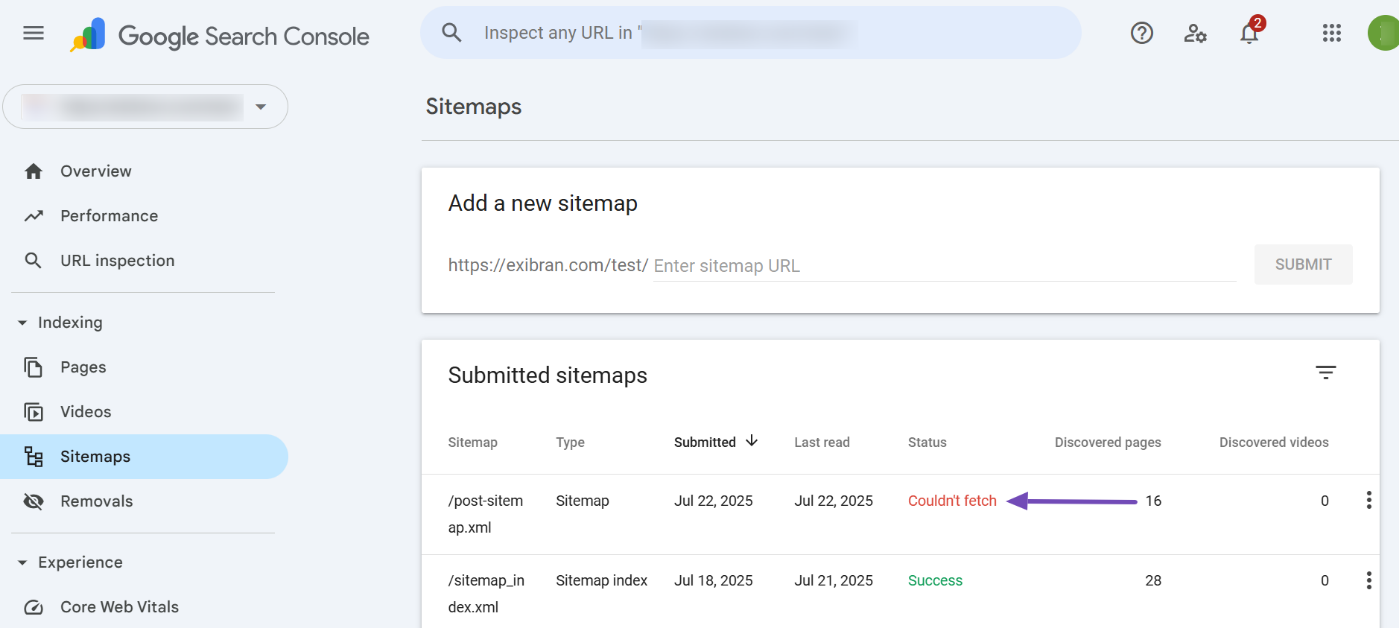Click the Sitemap column header

click(473, 442)
